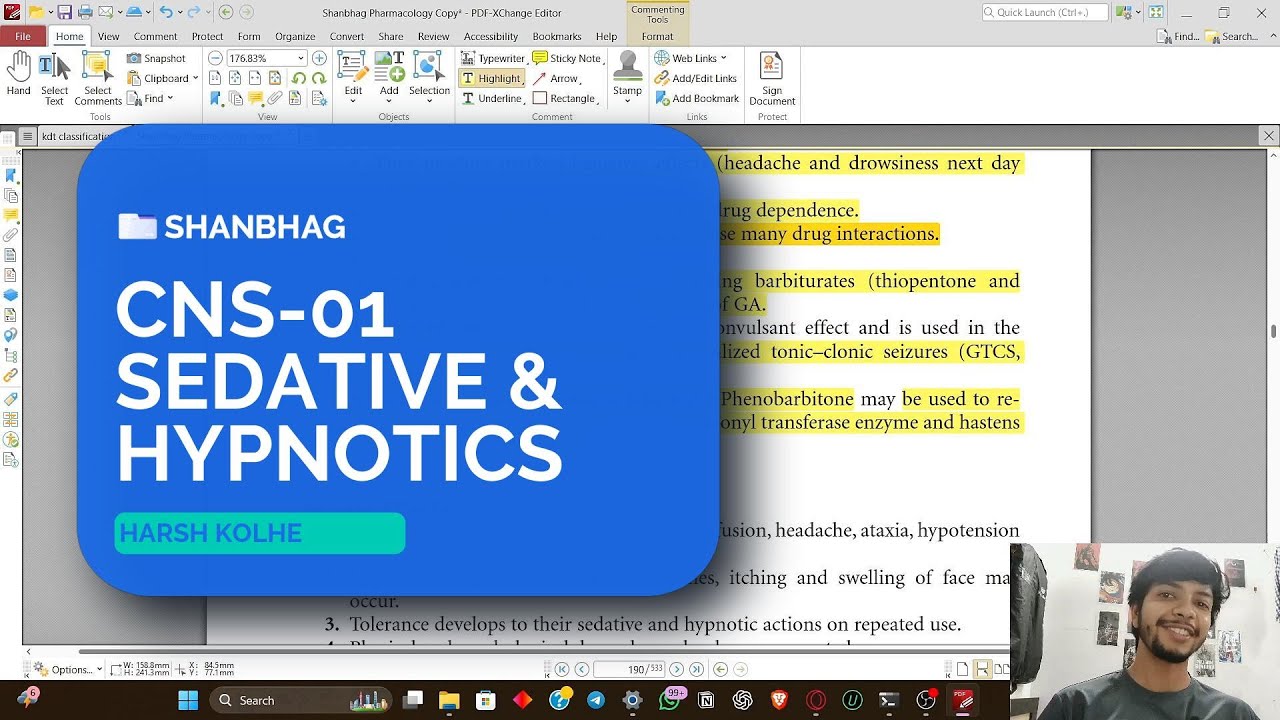The height and width of the screenshot is (720, 1280).
Task: Open the Format commenting tools tab
Action: pyautogui.click(x=657, y=36)
